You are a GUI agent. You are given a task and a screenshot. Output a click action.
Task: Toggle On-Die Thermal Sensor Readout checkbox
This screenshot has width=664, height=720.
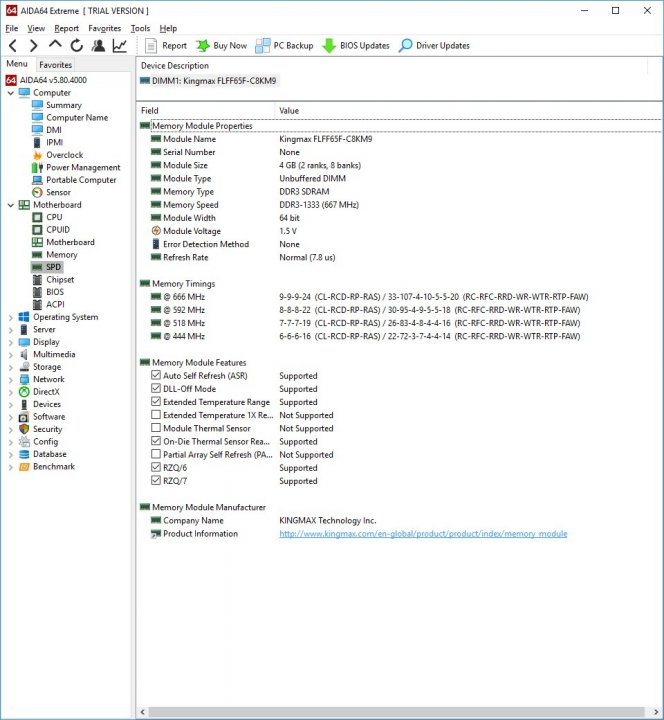click(156, 441)
